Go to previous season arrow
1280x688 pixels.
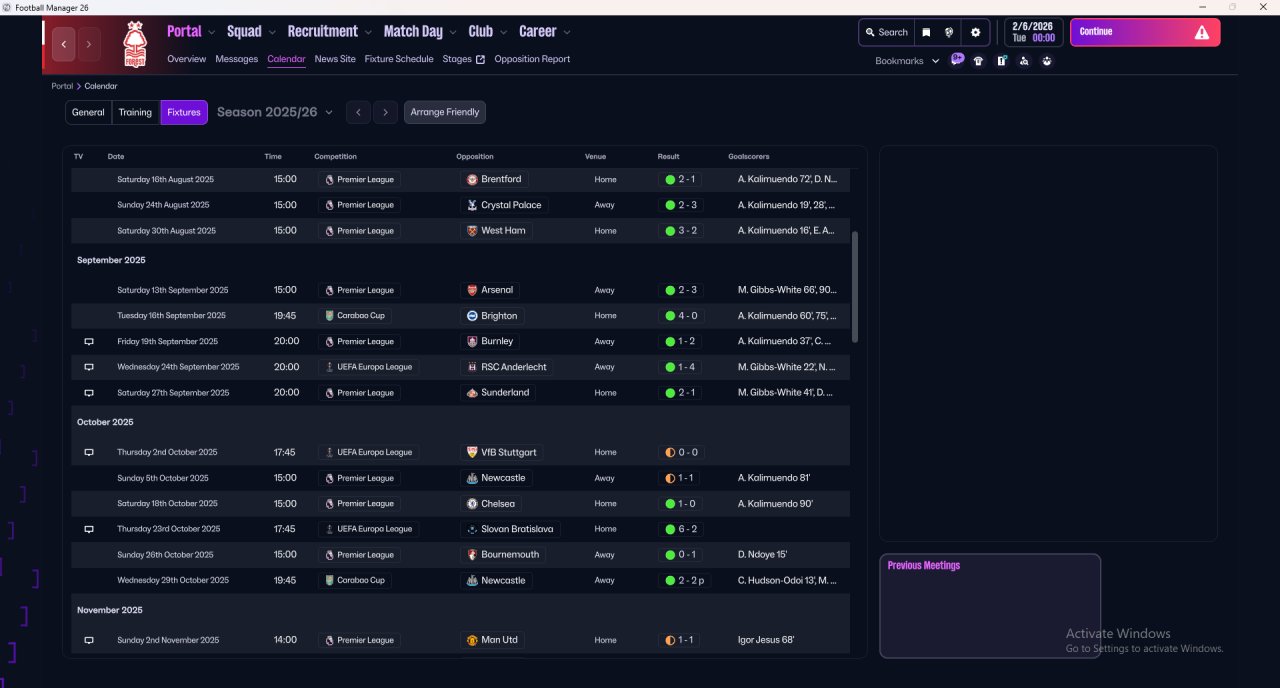(x=359, y=112)
